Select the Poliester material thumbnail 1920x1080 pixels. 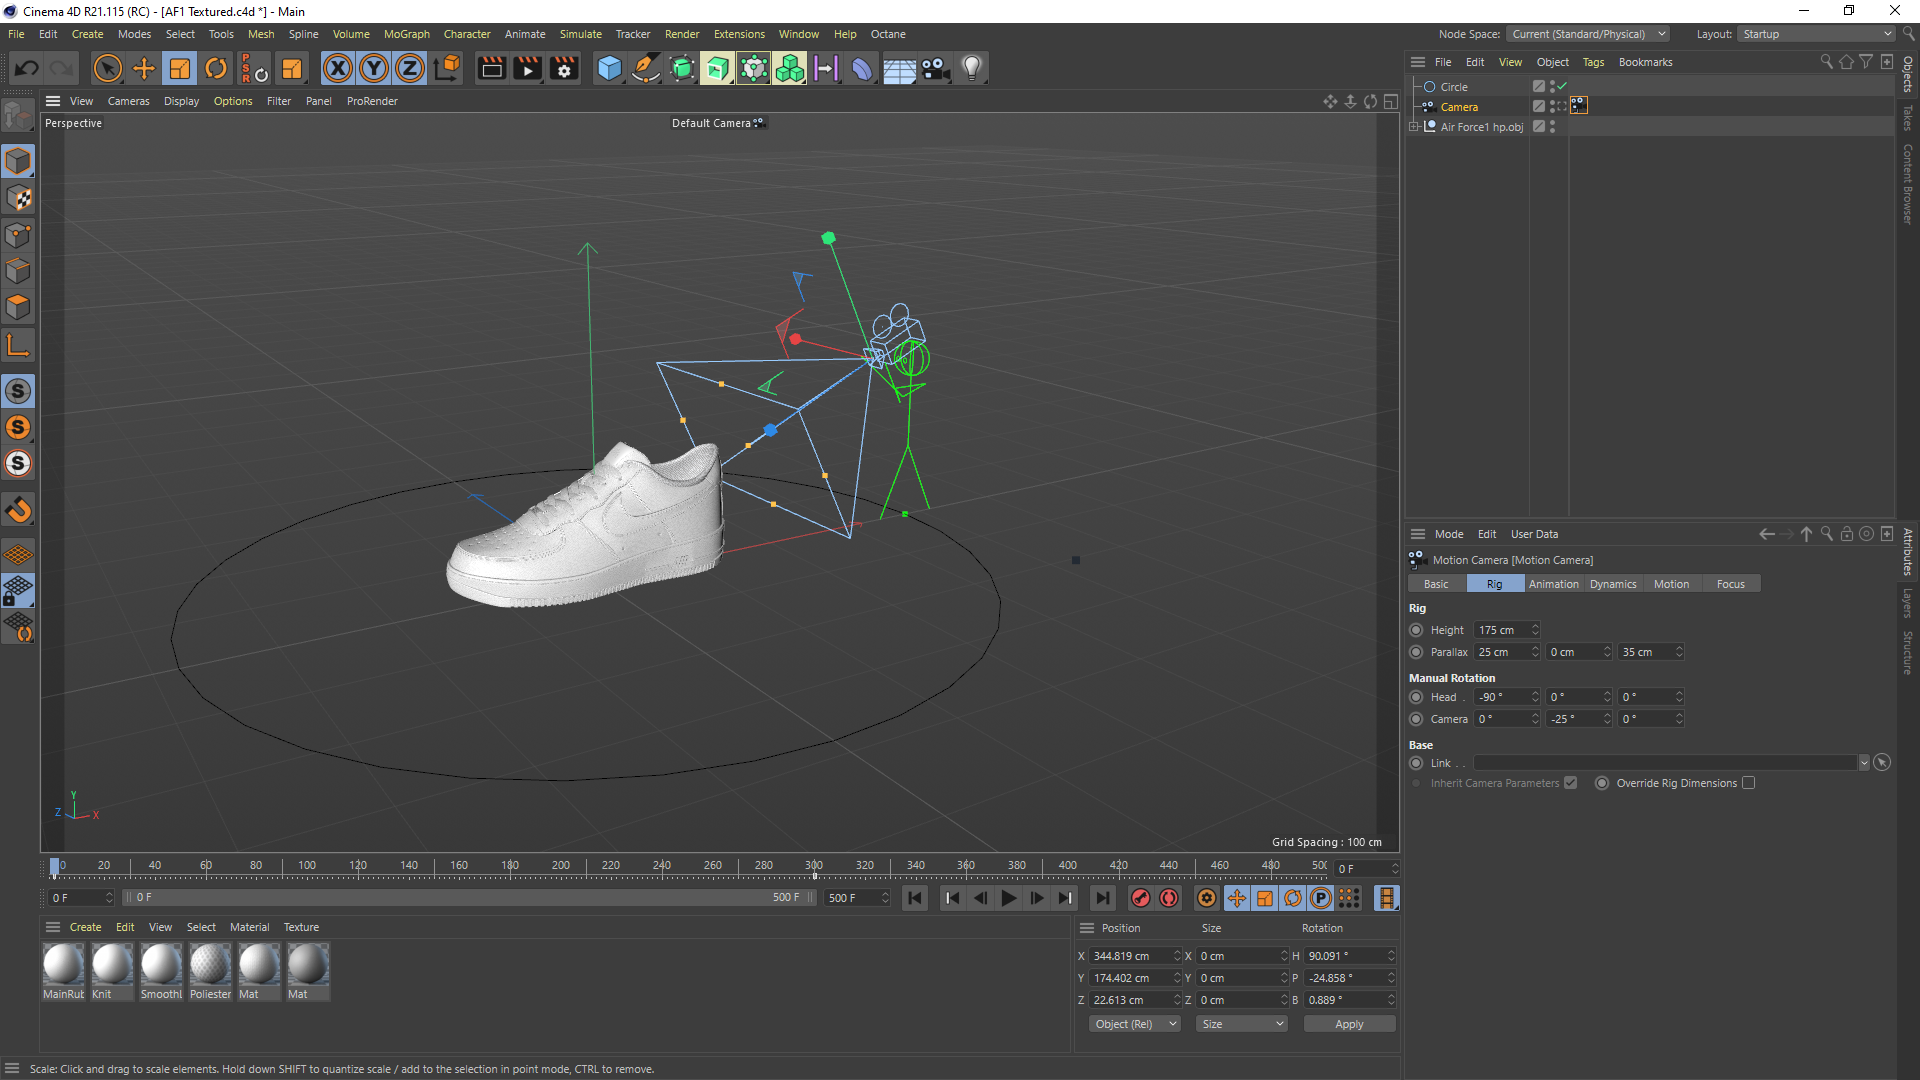210,971
